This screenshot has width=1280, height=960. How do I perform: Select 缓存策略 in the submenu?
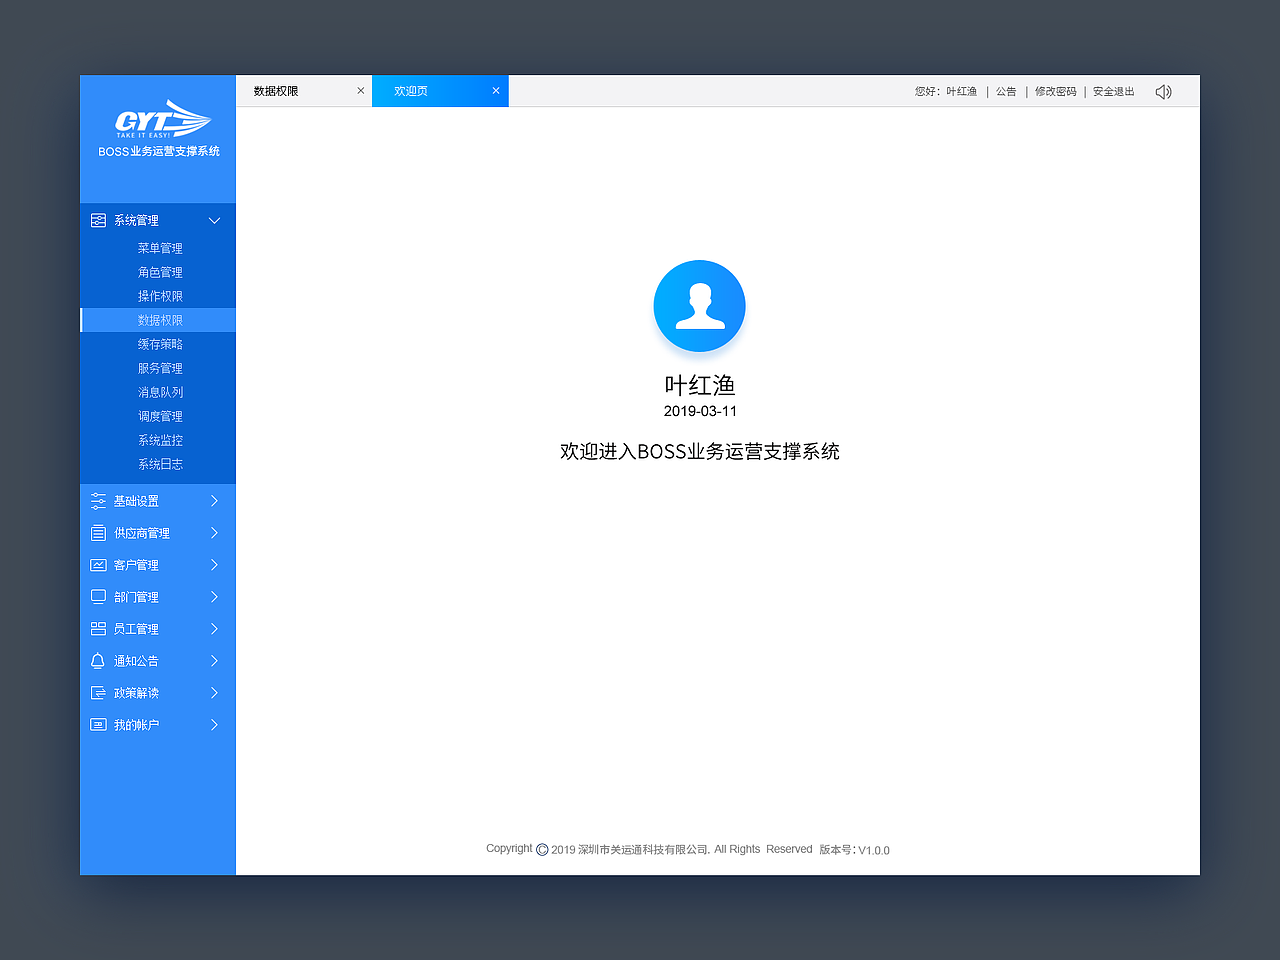[160, 343]
